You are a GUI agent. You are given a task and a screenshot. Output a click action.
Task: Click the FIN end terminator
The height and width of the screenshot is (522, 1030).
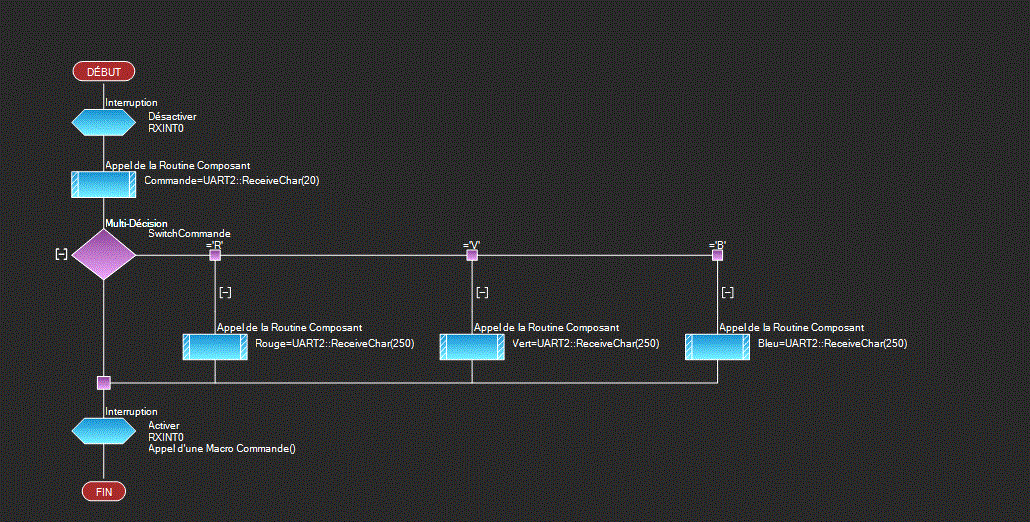[103, 491]
